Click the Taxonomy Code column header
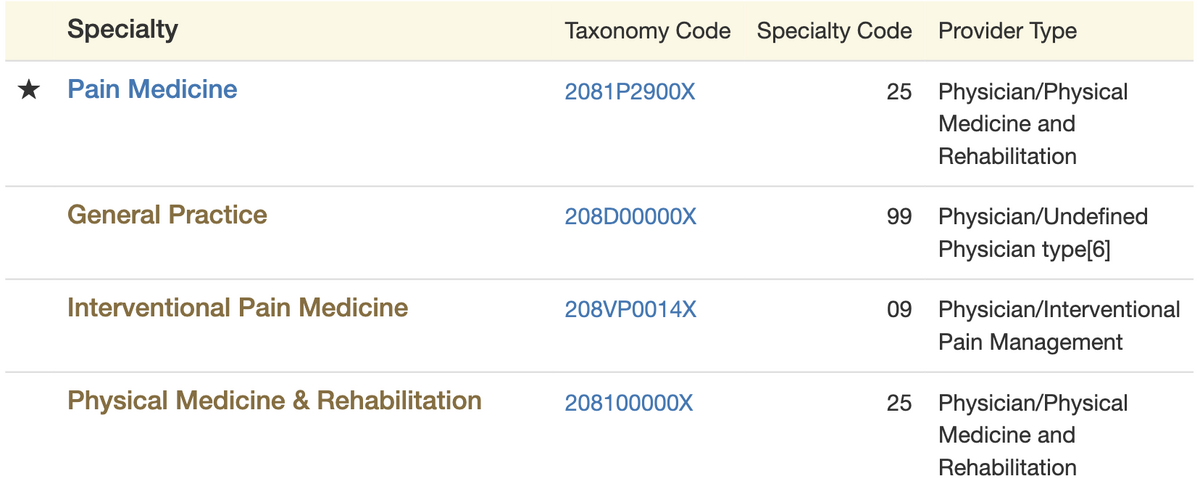This screenshot has width=1200, height=492. (648, 31)
